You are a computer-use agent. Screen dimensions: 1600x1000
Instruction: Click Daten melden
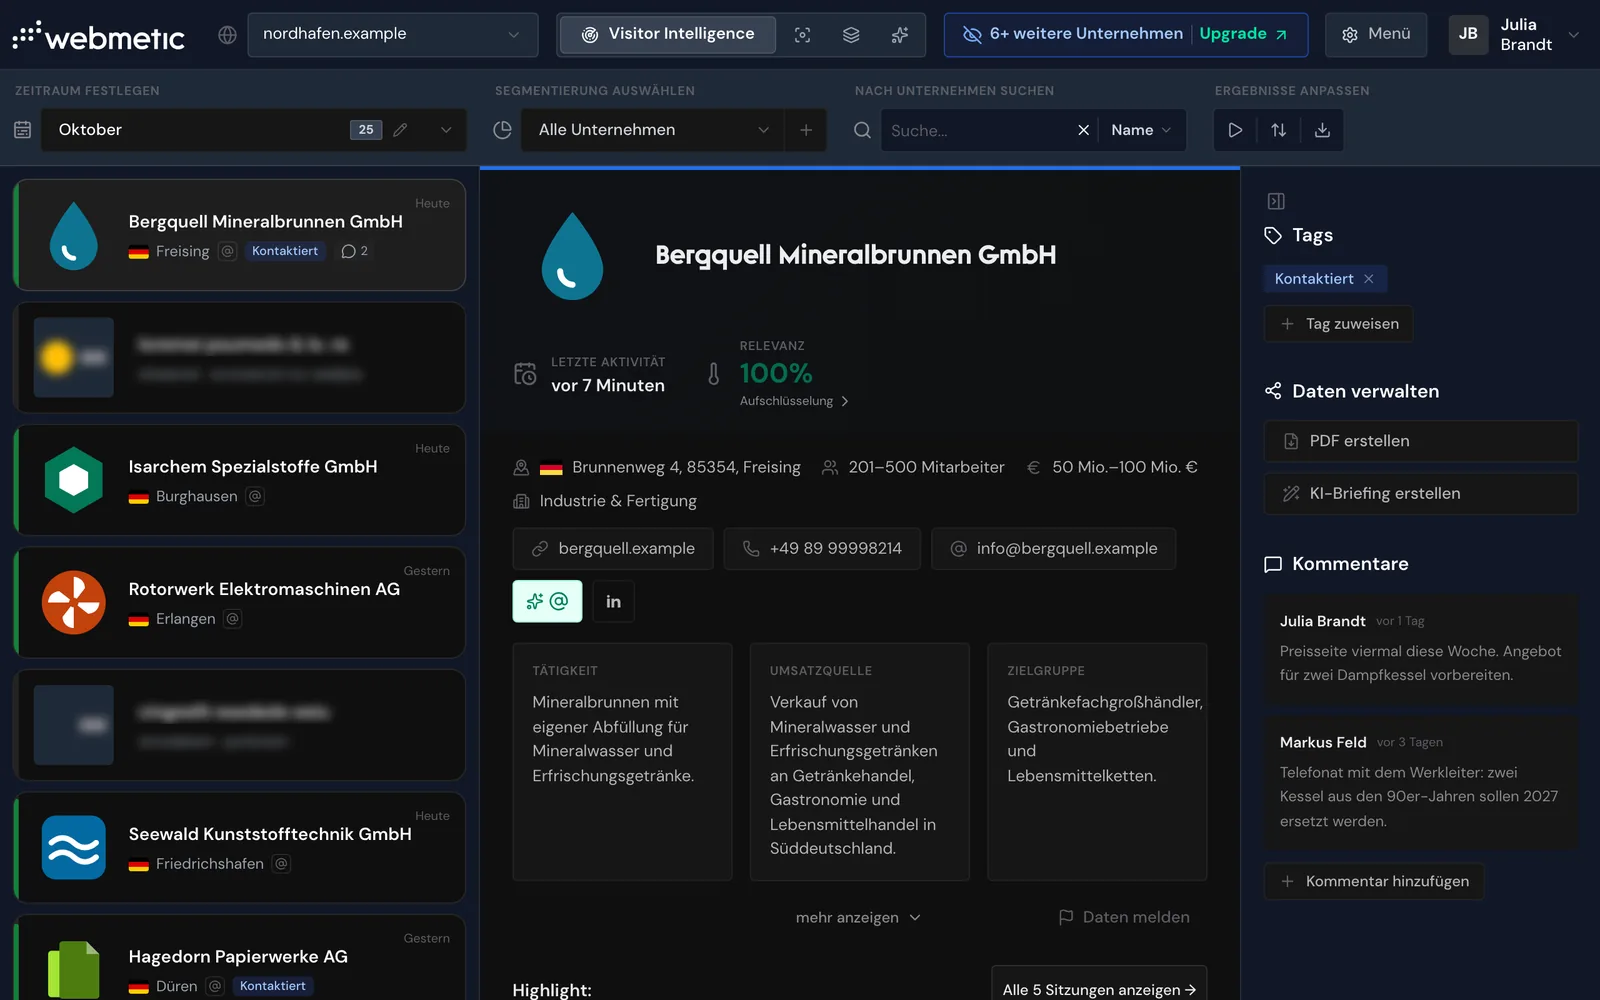click(x=1124, y=917)
